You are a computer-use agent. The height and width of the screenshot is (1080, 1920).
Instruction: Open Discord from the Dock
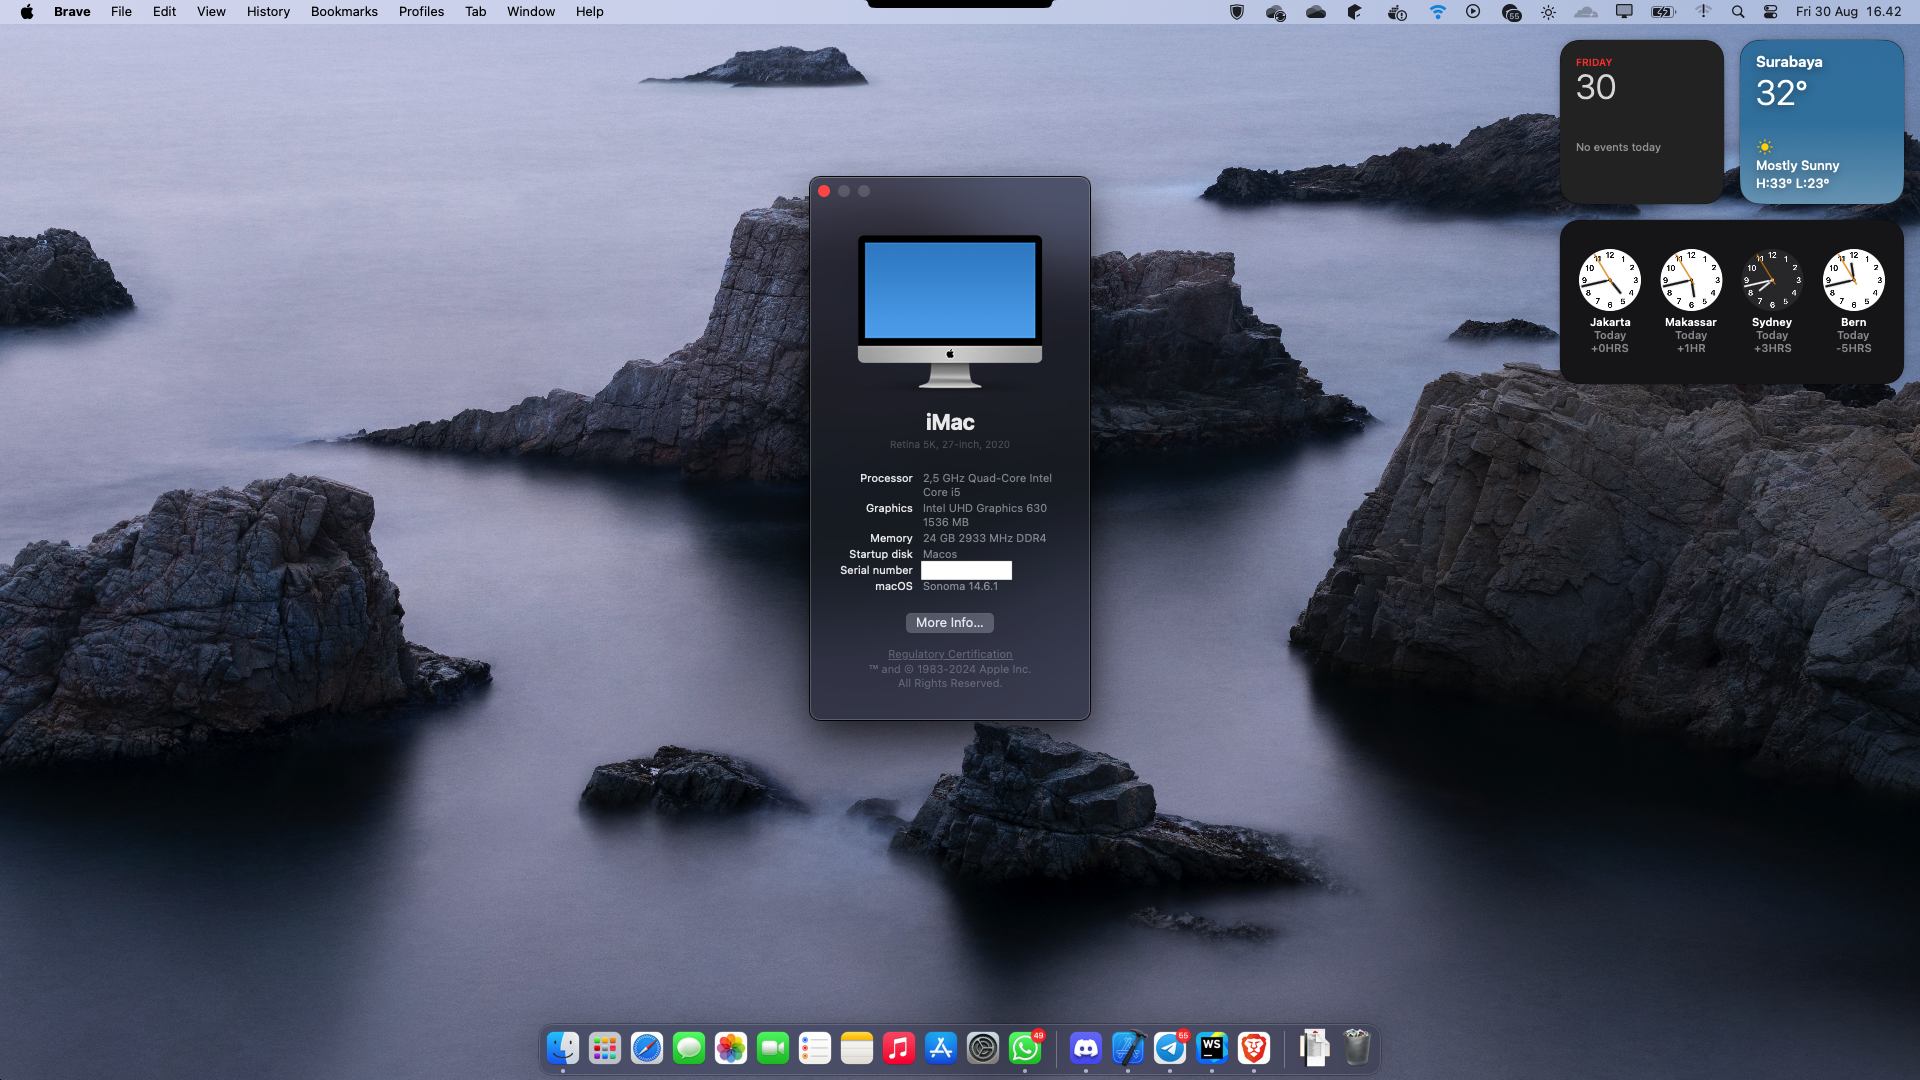coord(1086,1048)
